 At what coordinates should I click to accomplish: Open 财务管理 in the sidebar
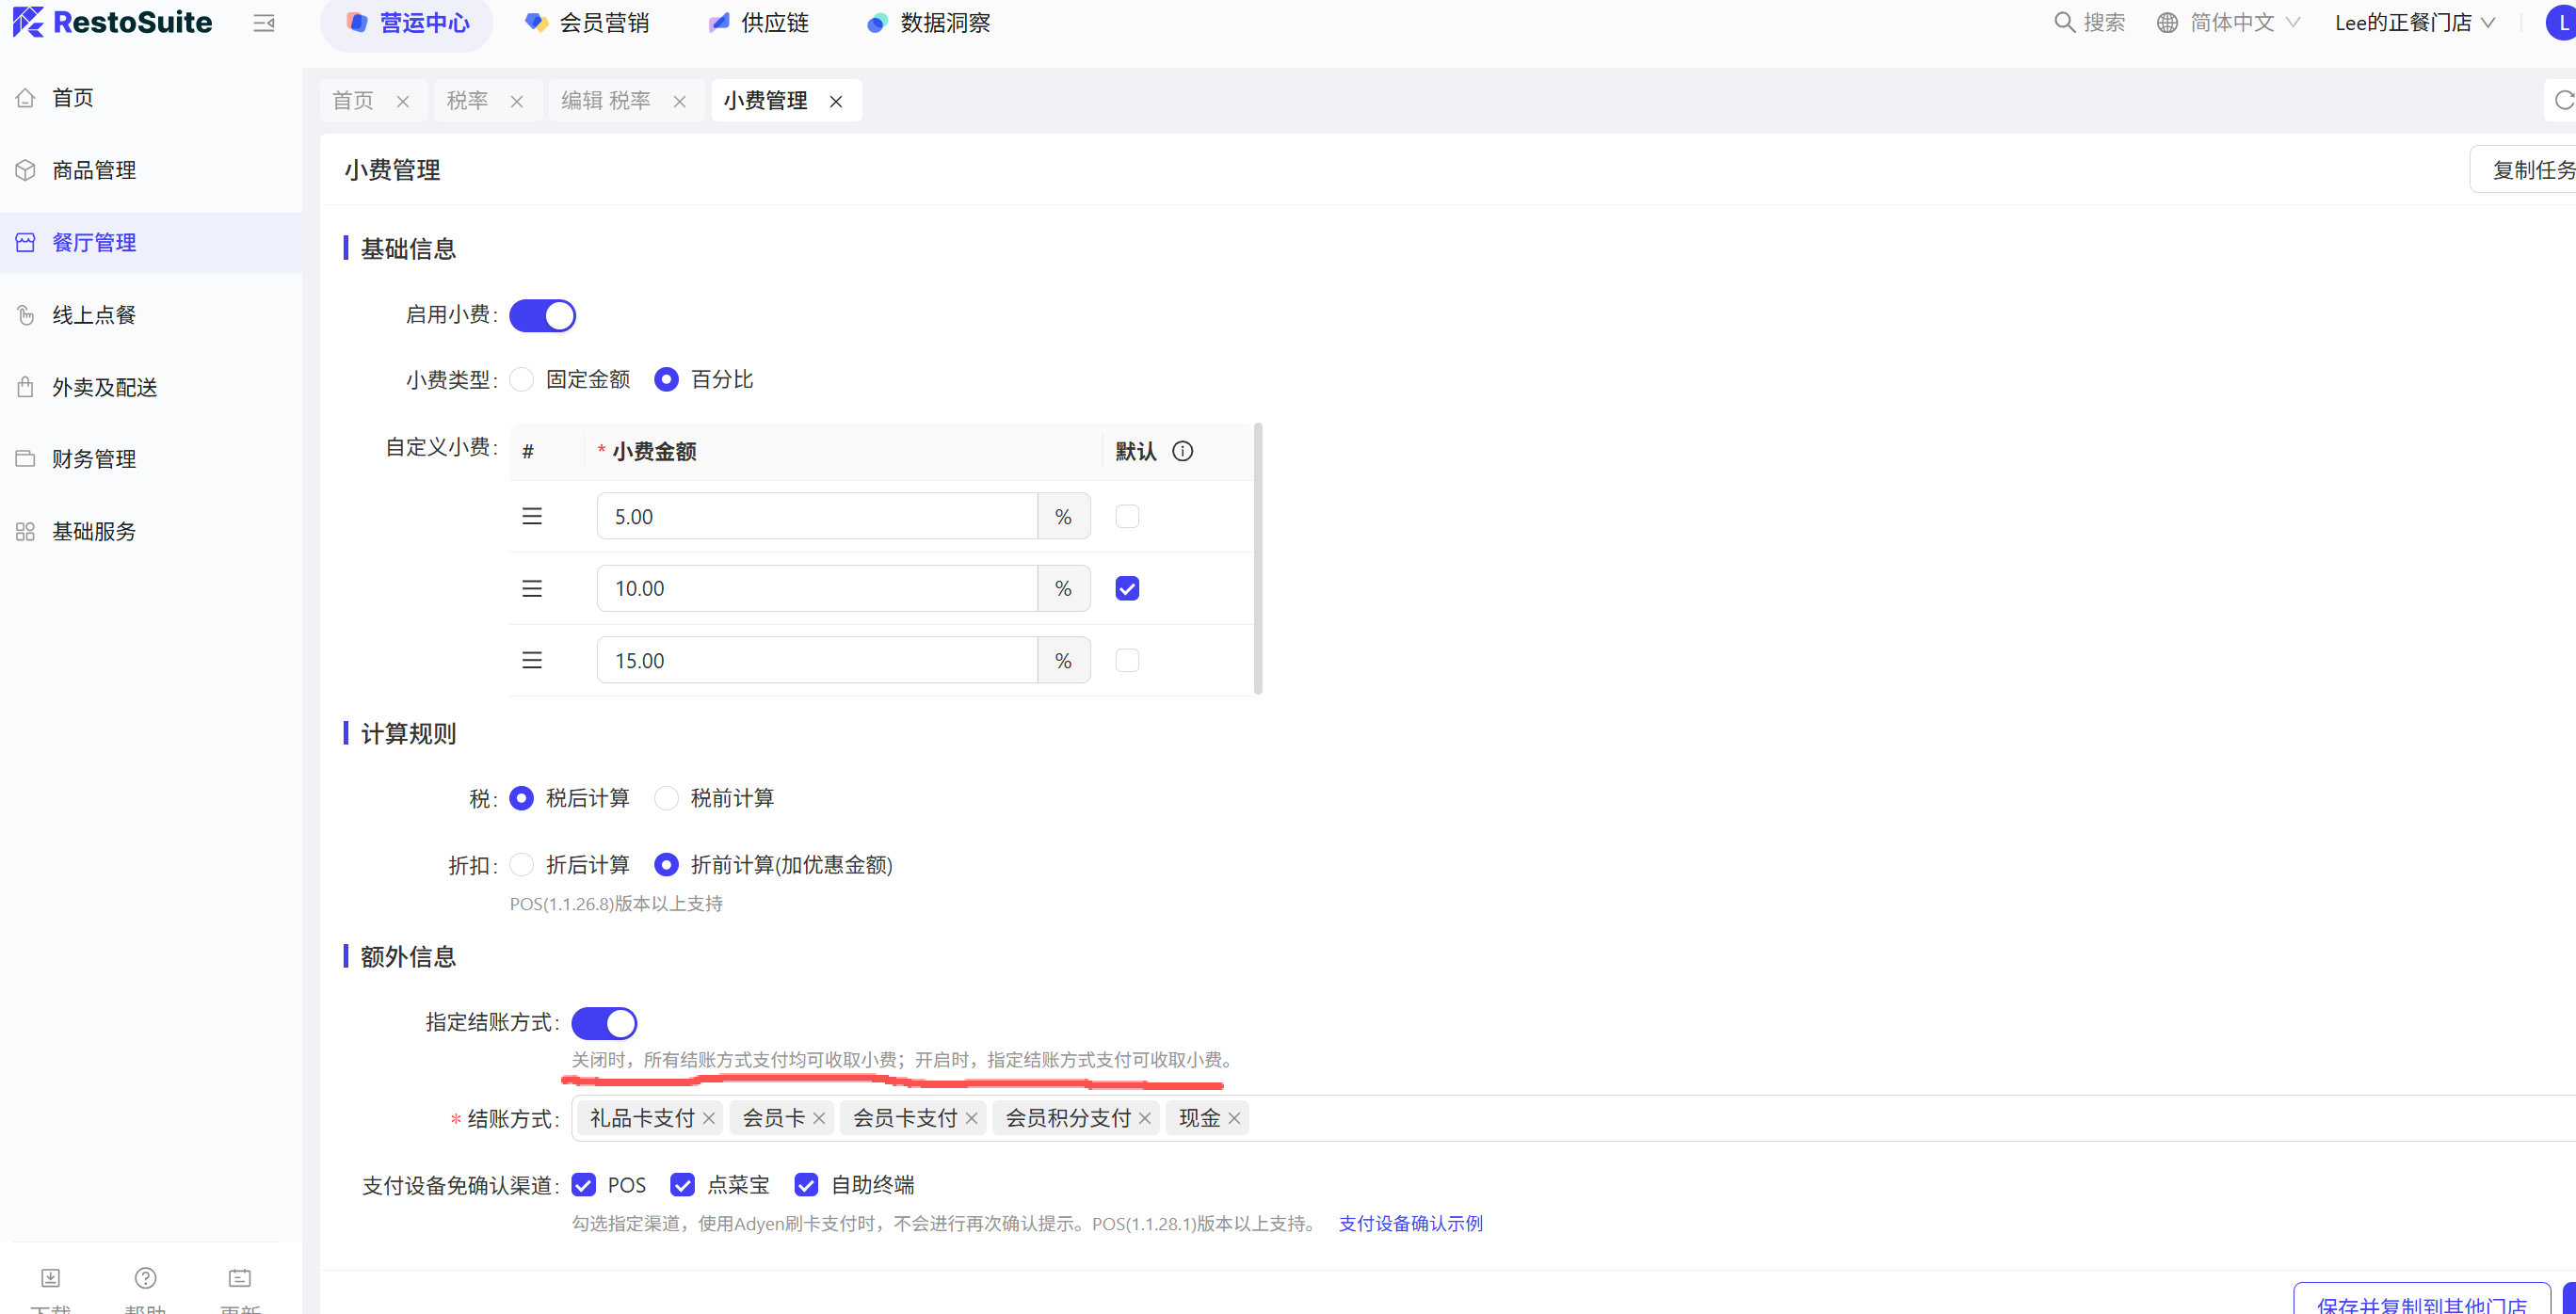tap(94, 459)
